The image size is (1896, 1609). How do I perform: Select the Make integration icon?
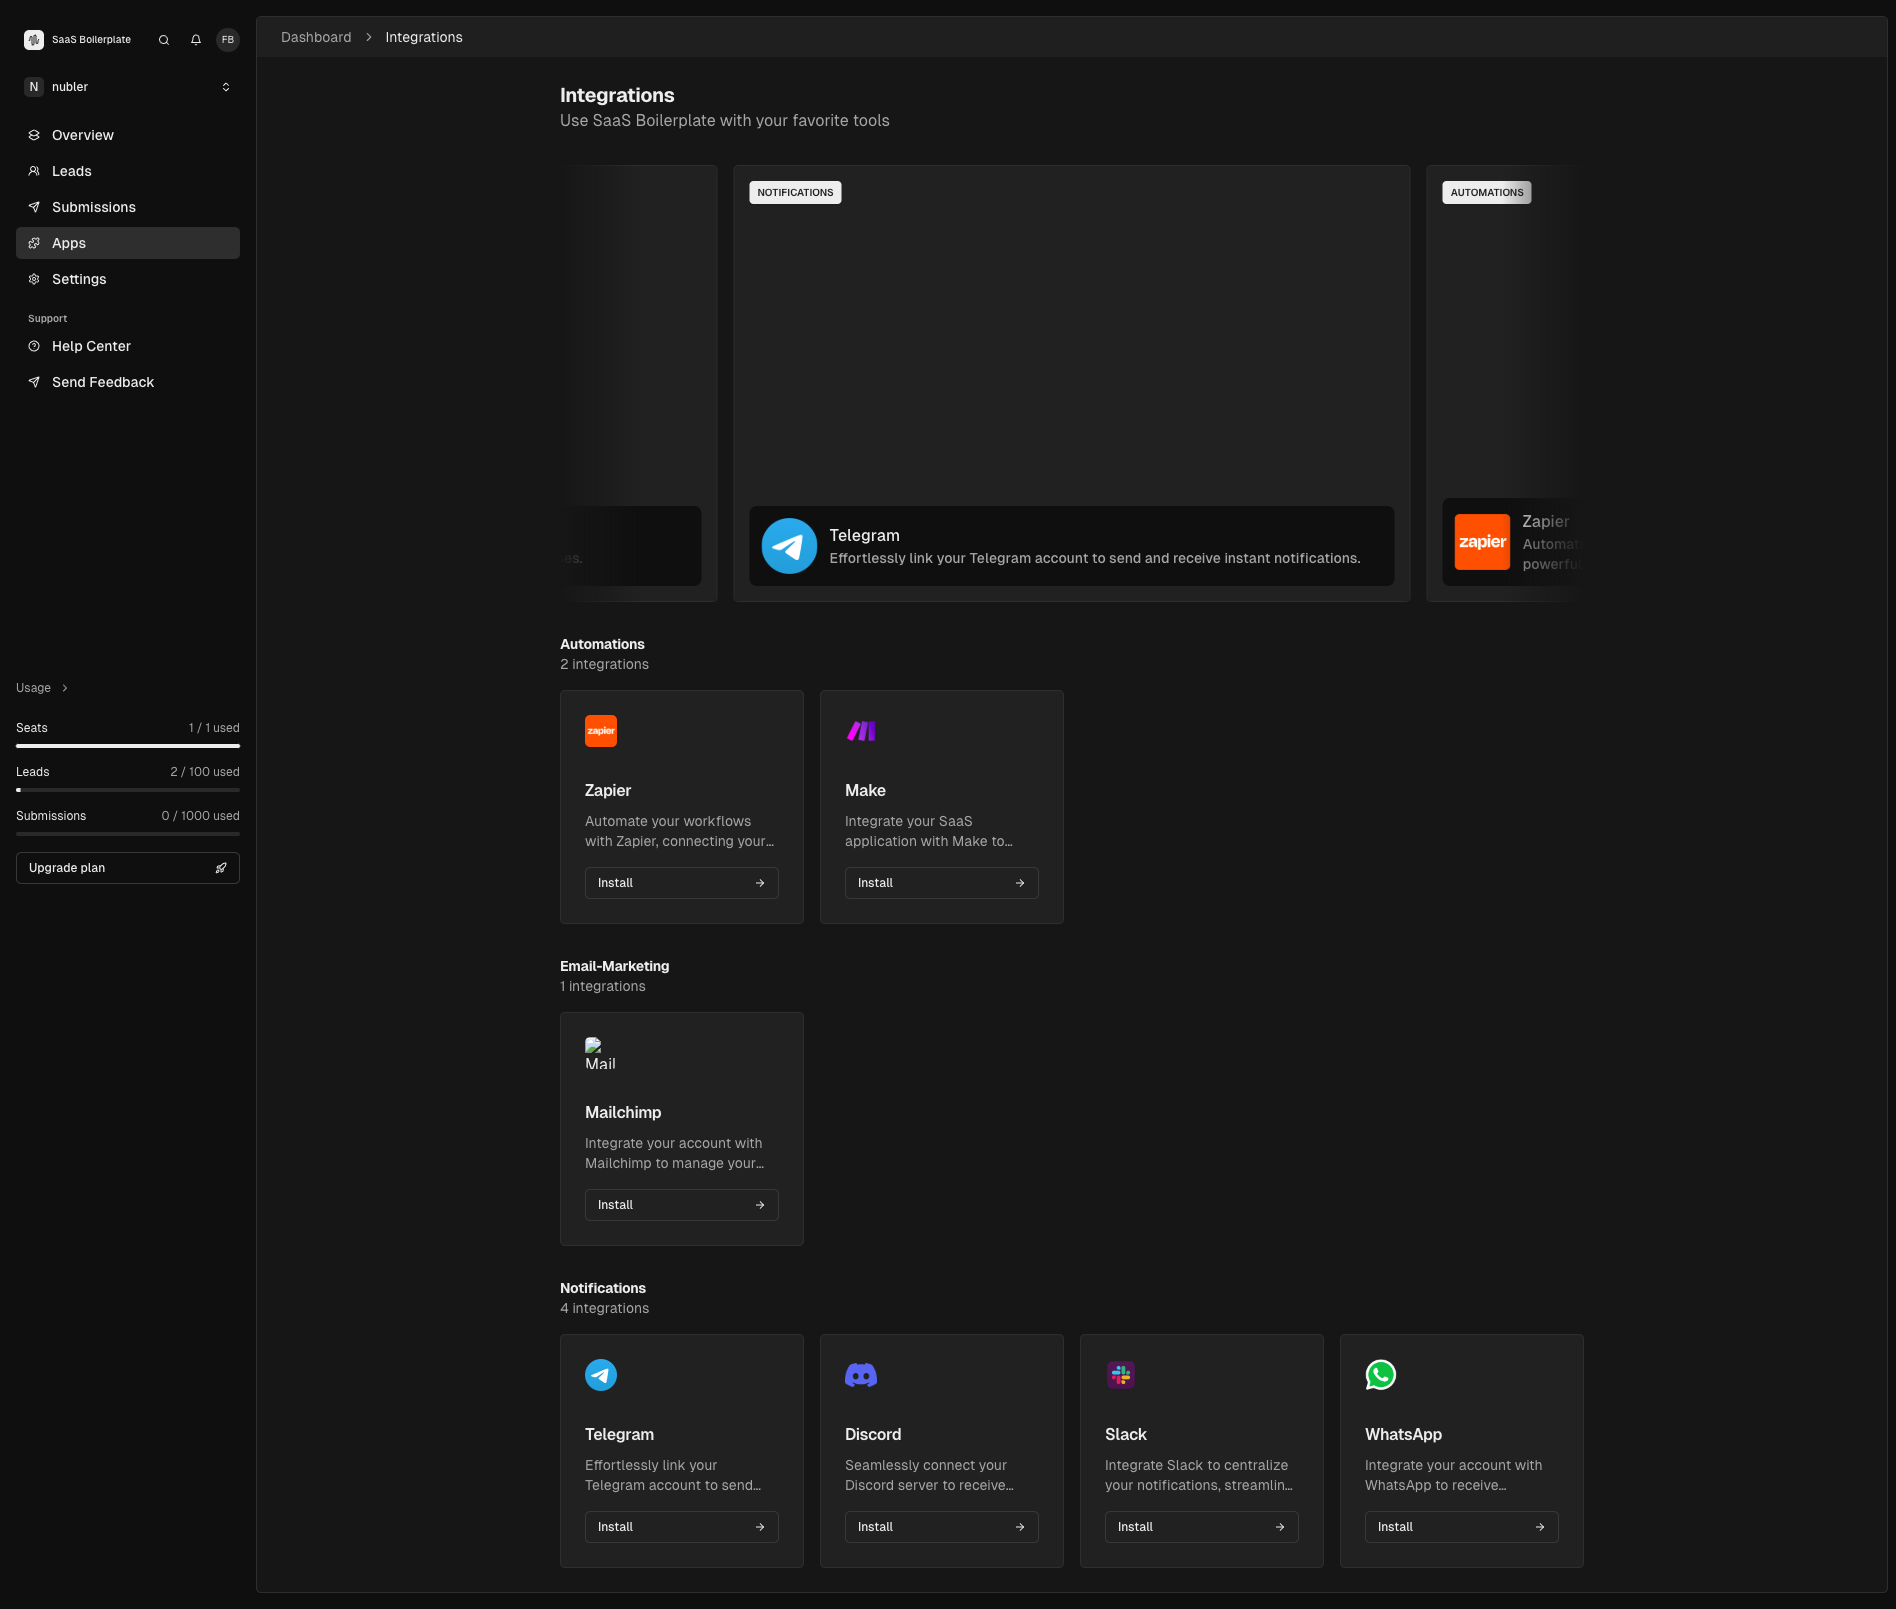(x=861, y=731)
